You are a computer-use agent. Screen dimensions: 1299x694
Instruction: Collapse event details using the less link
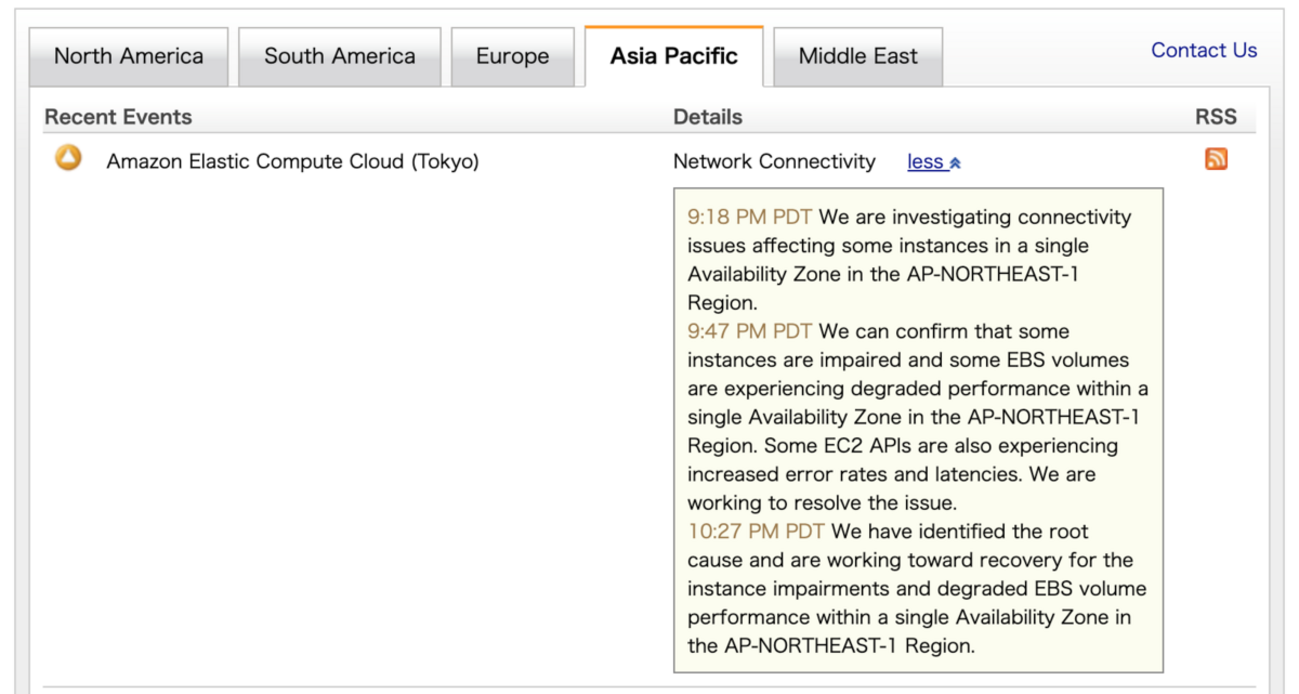point(926,162)
